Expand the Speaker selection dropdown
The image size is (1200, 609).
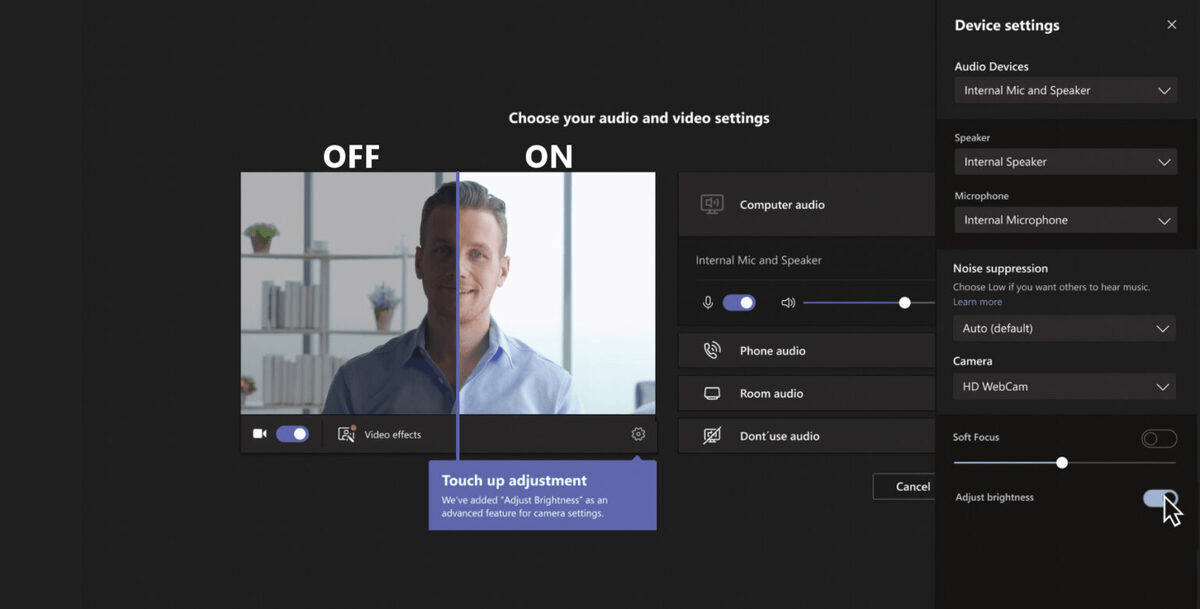[1065, 161]
